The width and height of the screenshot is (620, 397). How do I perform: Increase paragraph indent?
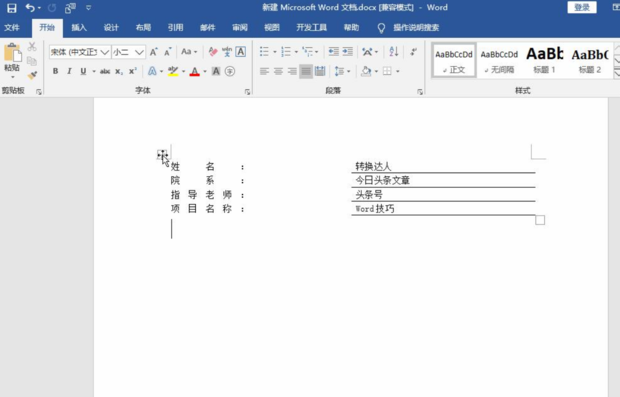tap(348, 52)
